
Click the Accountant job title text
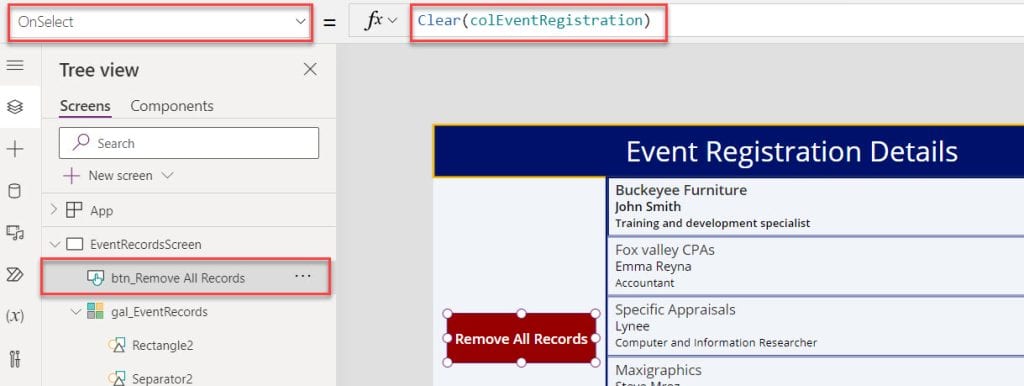click(x=645, y=283)
